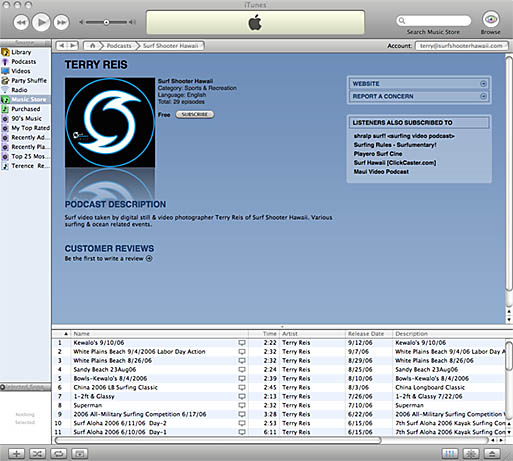513x461 pixels.
Task: Click Report a Concern arrow
Action: (483, 96)
